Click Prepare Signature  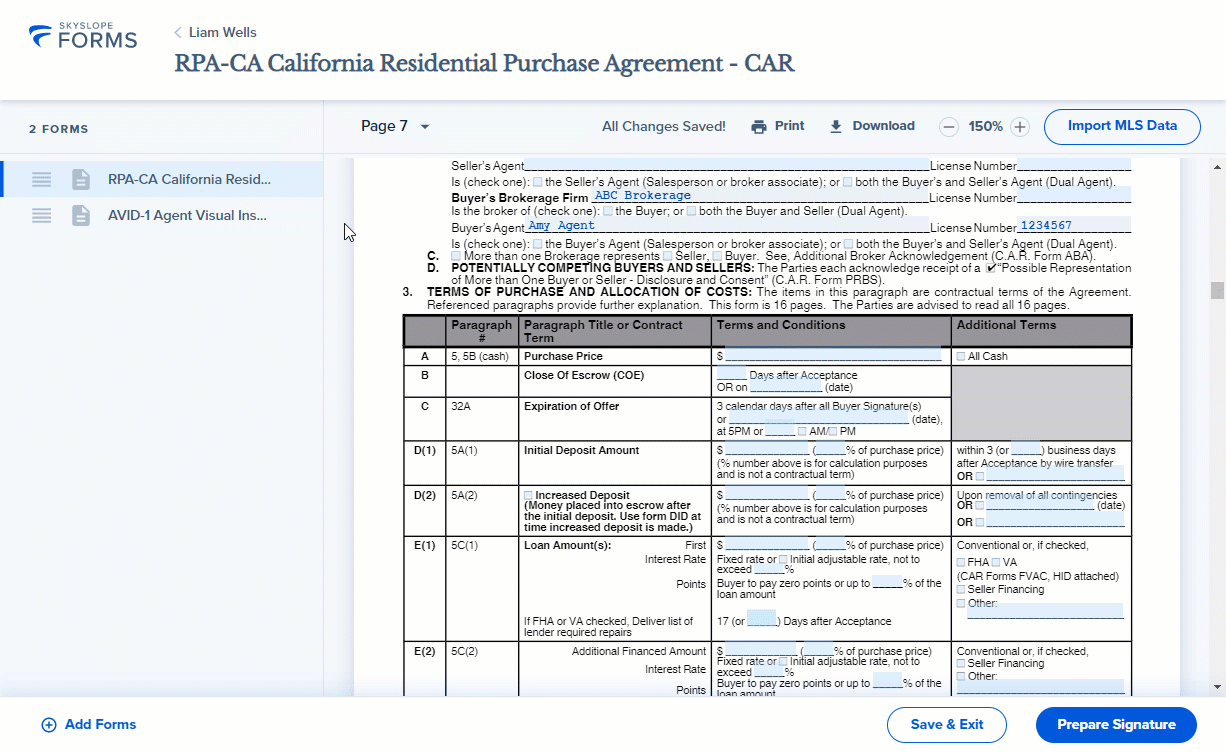[x=1116, y=725]
